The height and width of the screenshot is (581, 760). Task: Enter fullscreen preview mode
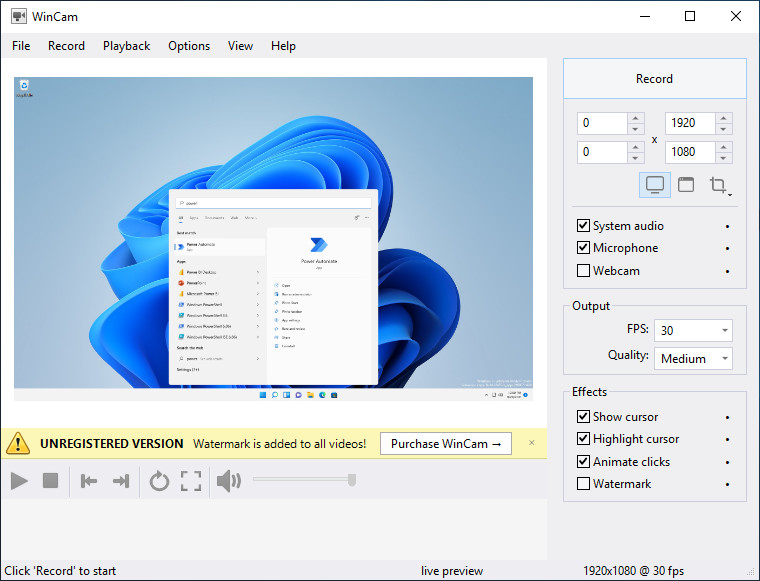(x=191, y=481)
